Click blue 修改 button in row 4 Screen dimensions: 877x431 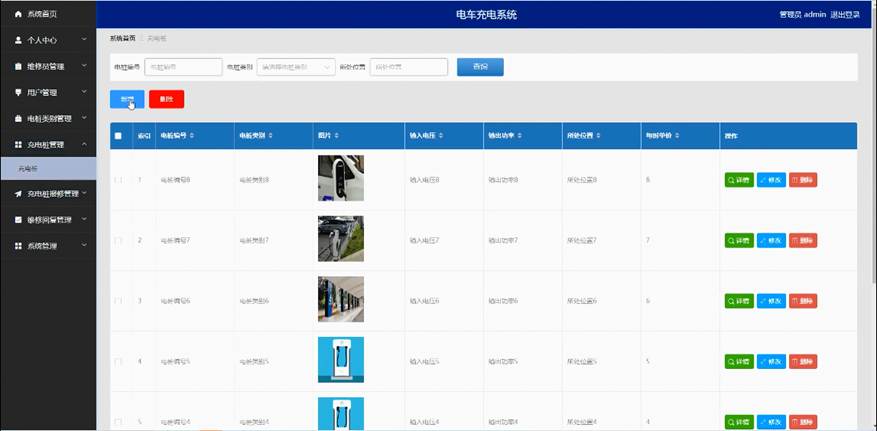pos(771,362)
